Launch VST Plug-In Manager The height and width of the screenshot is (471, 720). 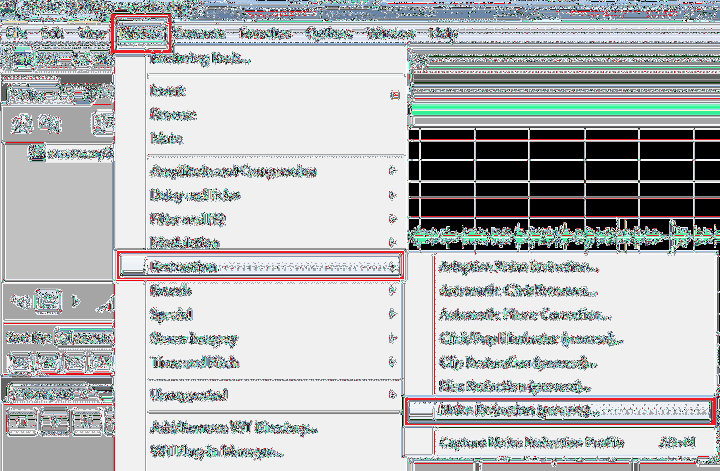tap(214, 452)
